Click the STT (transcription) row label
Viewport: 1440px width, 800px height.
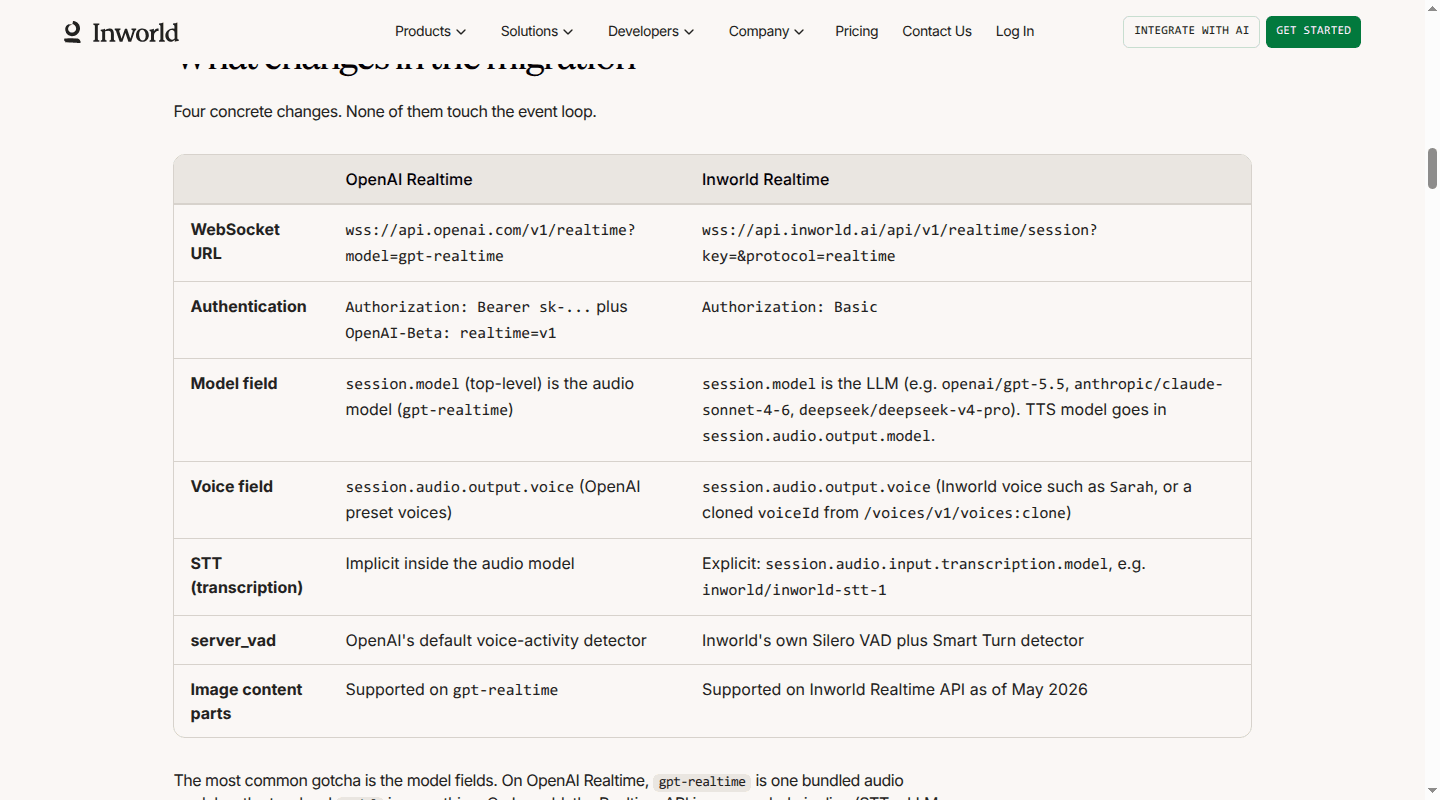pyautogui.click(x=247, y=576)
